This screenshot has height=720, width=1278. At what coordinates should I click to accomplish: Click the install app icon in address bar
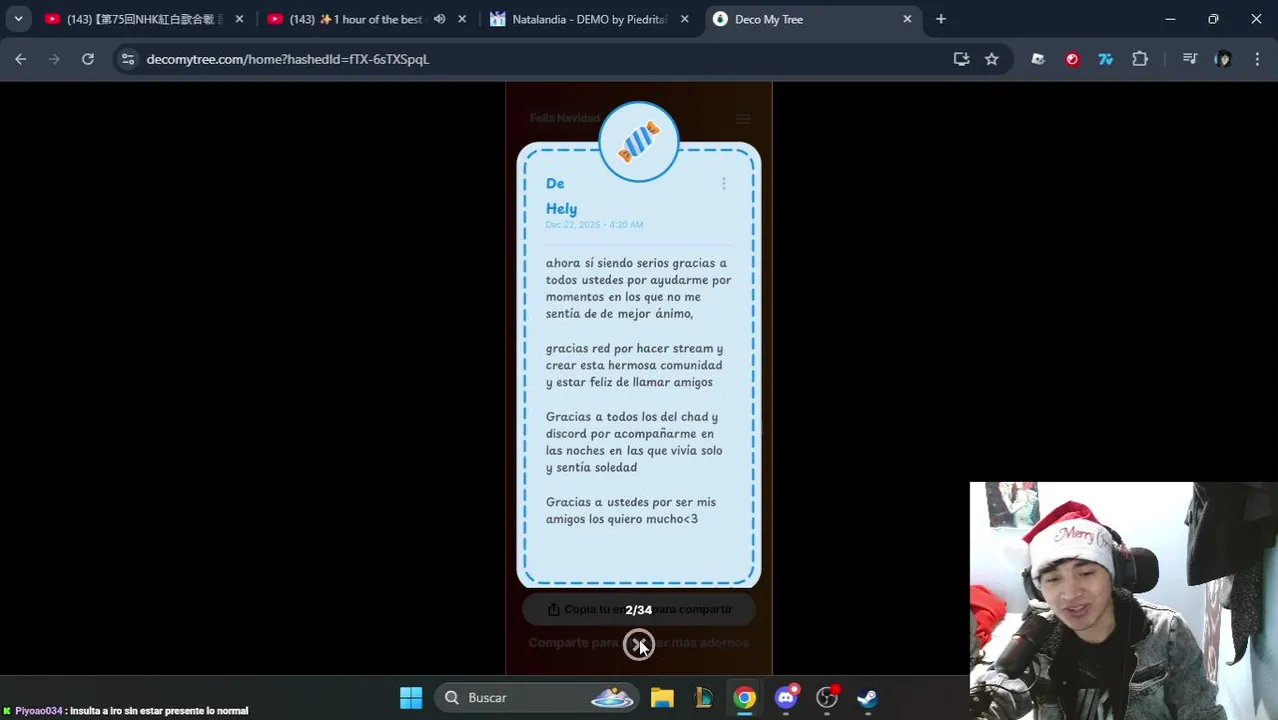961,59
